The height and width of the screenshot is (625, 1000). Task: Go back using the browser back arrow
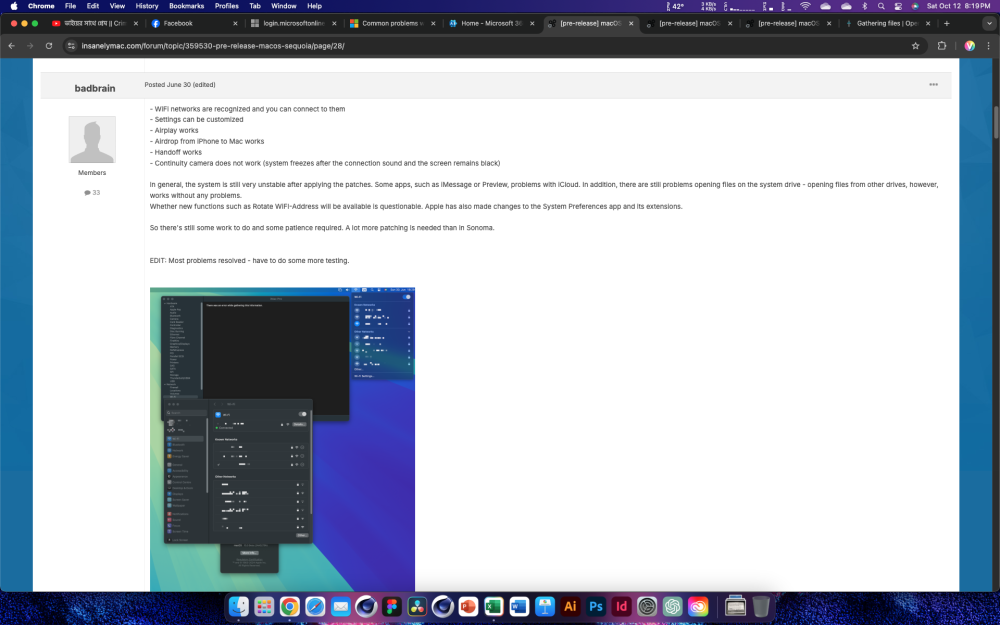coord(11,46)
